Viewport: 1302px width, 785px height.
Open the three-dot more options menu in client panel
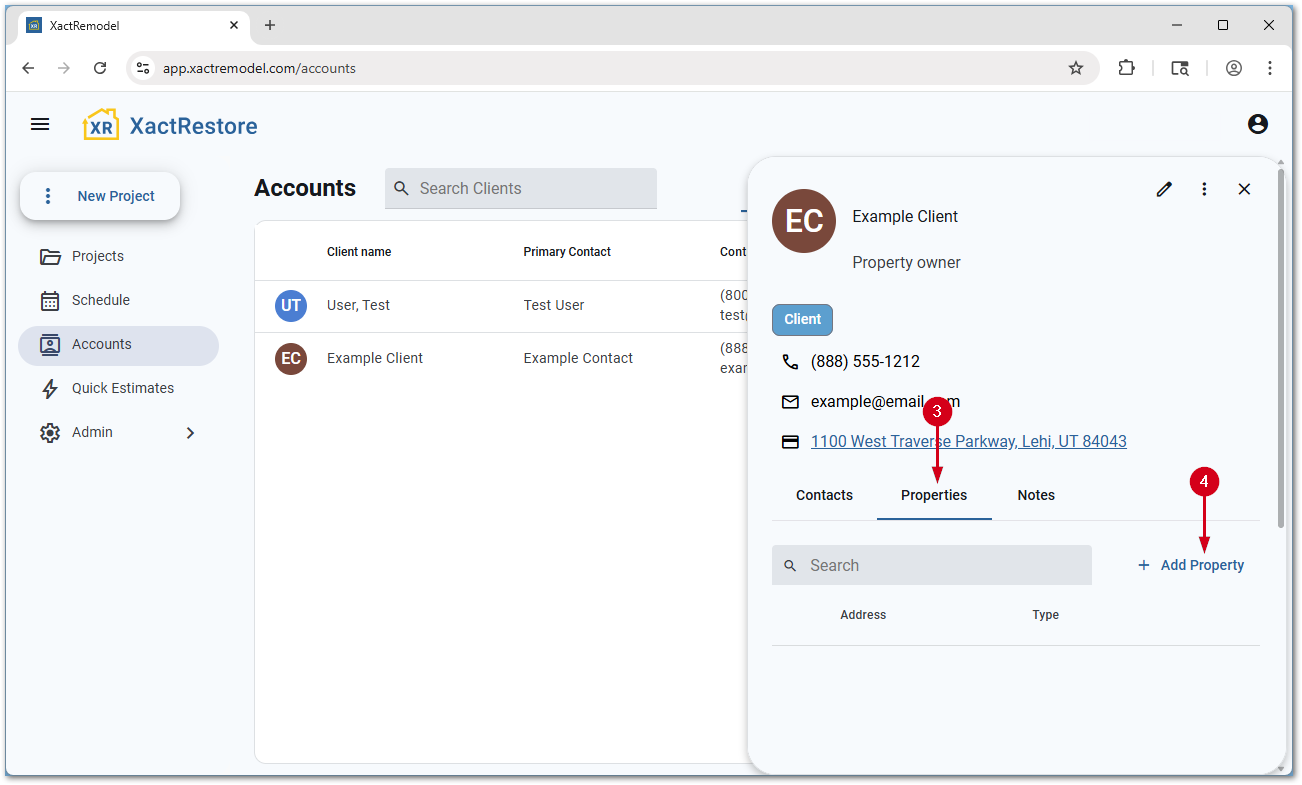[x=1204, y=189]
